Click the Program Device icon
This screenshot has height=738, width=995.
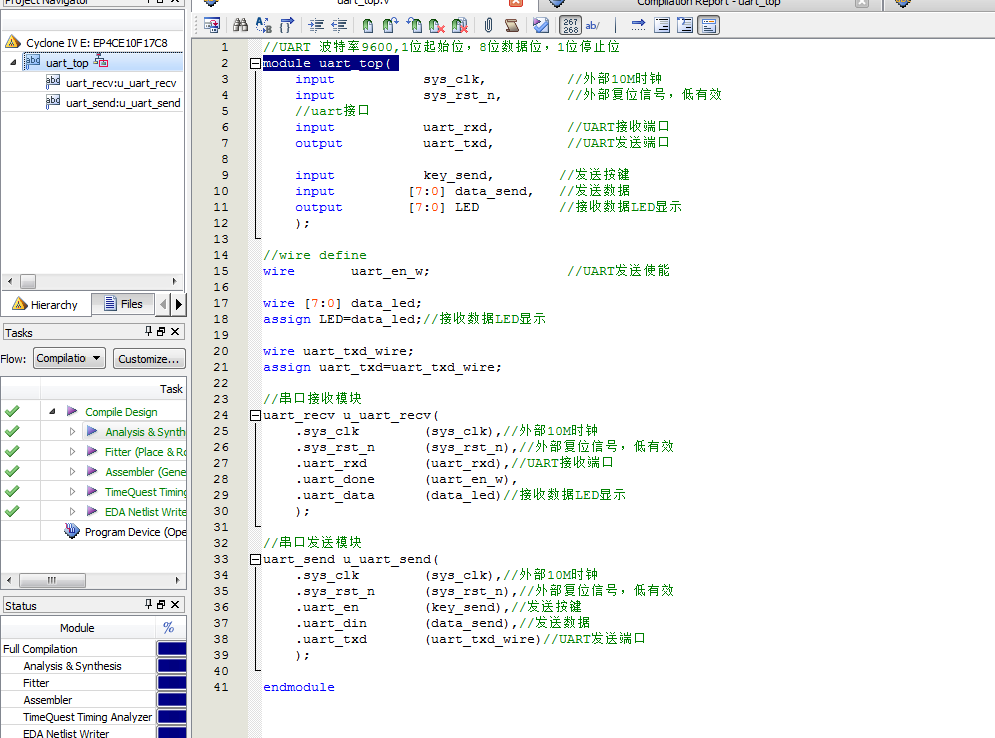[72, 532]
